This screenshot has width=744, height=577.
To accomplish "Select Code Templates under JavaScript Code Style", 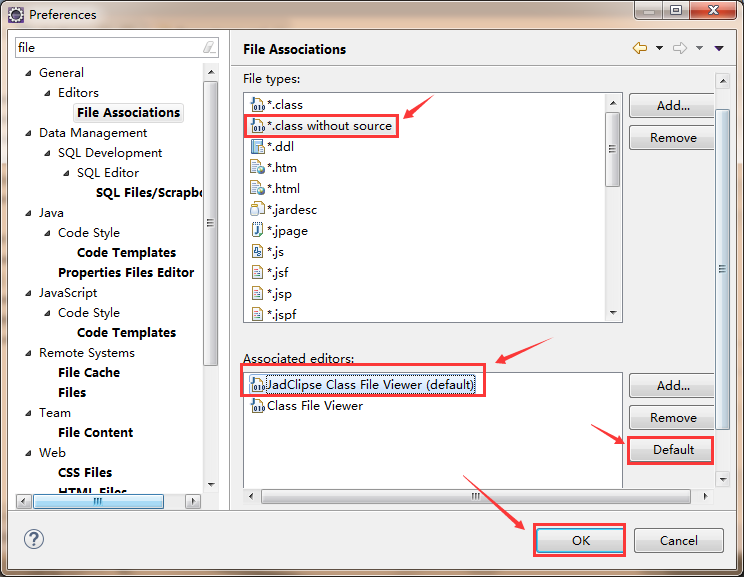I will click(x=127, y=333).
